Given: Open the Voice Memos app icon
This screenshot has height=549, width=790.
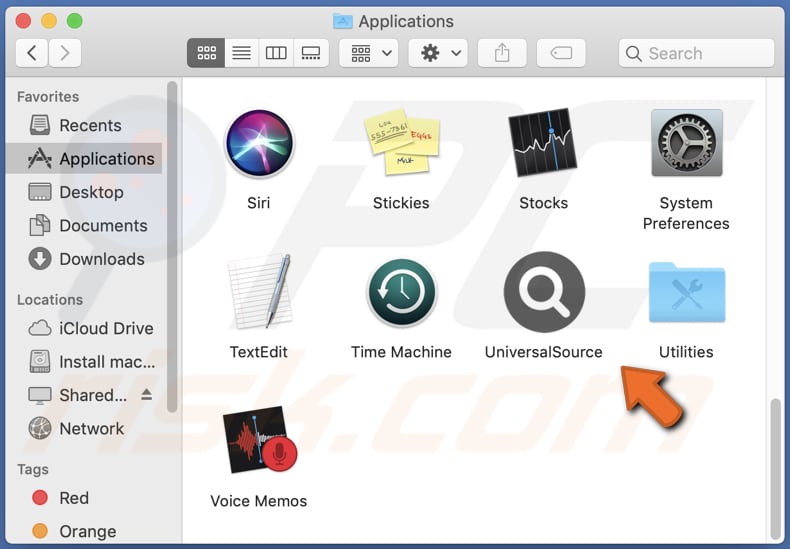Looking at the screenshot, I should [259, 441].
